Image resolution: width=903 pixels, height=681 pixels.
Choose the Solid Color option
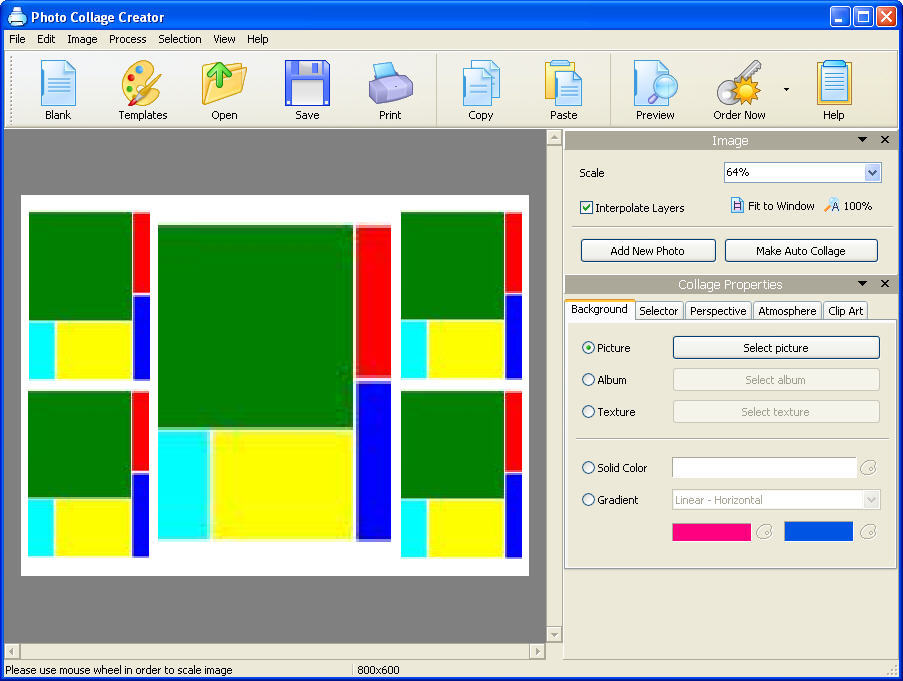pos(589,467)
